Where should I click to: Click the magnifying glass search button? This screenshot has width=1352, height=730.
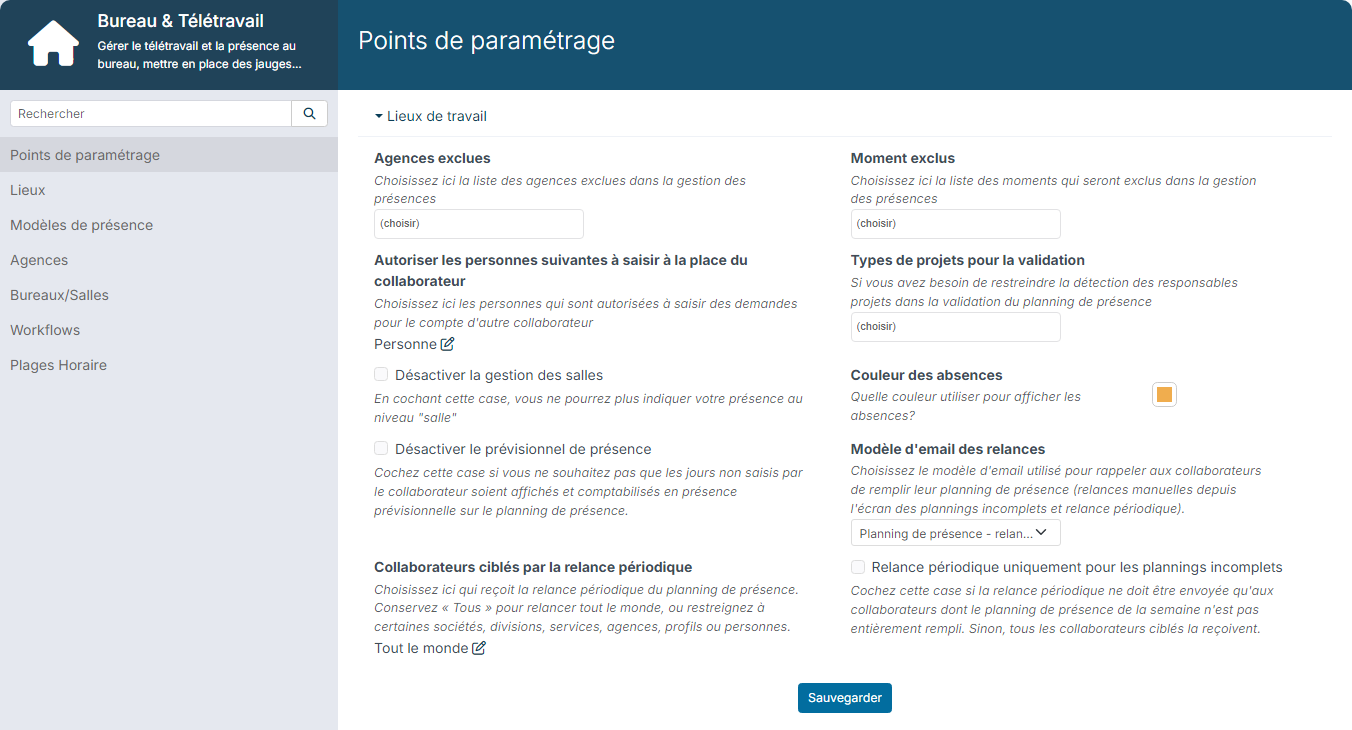coord(309,114)
